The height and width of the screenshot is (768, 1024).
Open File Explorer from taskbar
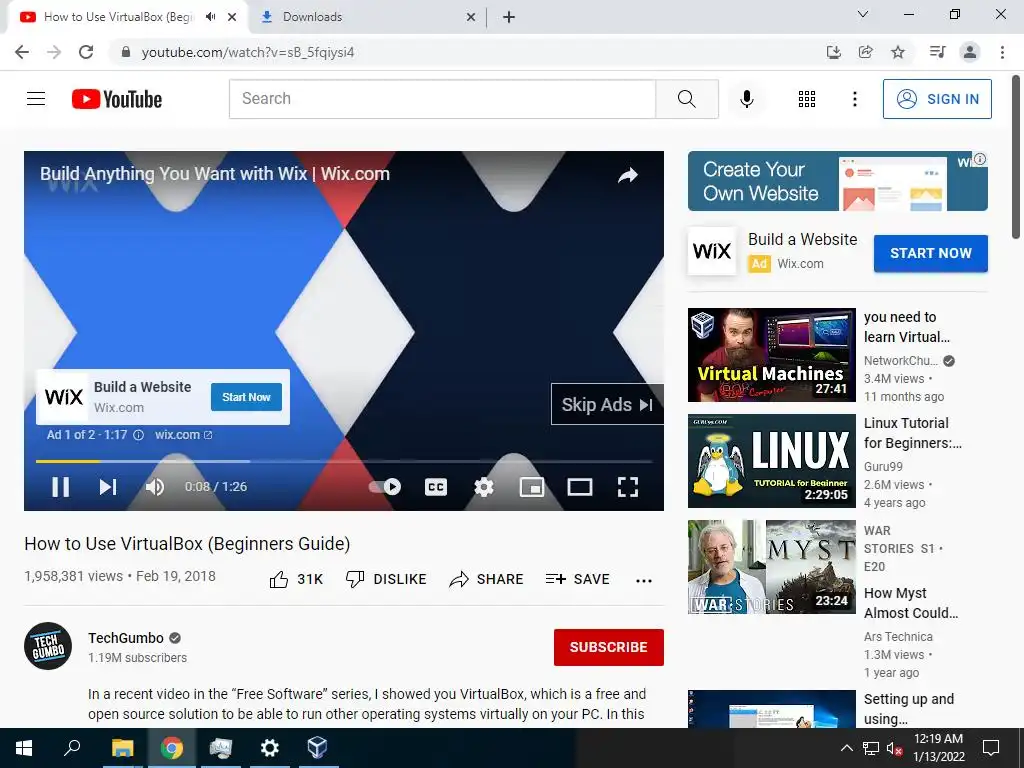point(122,748)
